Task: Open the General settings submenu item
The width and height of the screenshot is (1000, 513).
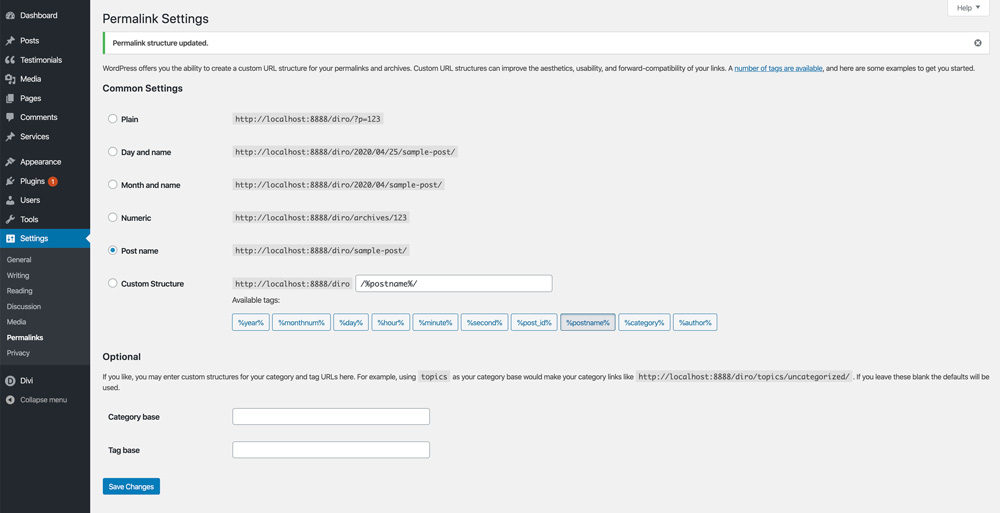Action: [x=19, y=260]
